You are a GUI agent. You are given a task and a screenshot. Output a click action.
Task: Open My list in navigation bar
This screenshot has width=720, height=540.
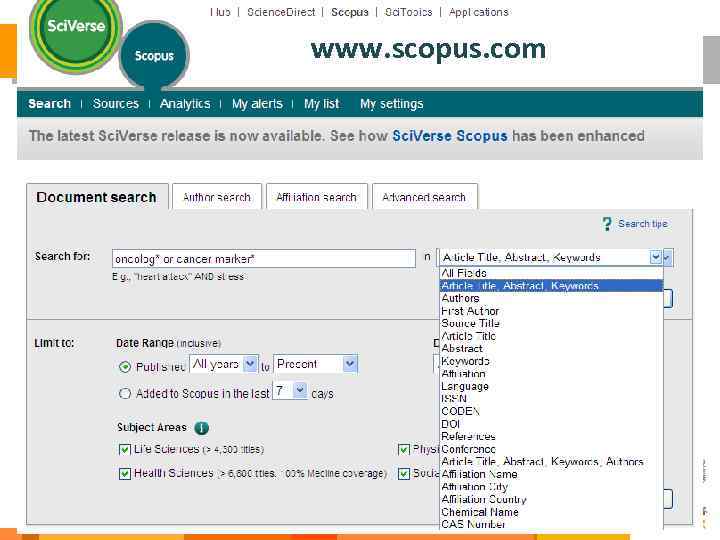pos(321,104)
